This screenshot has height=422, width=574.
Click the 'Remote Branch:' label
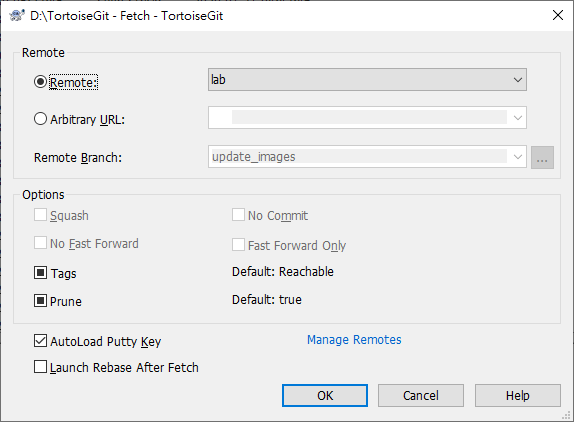(78, 158)
